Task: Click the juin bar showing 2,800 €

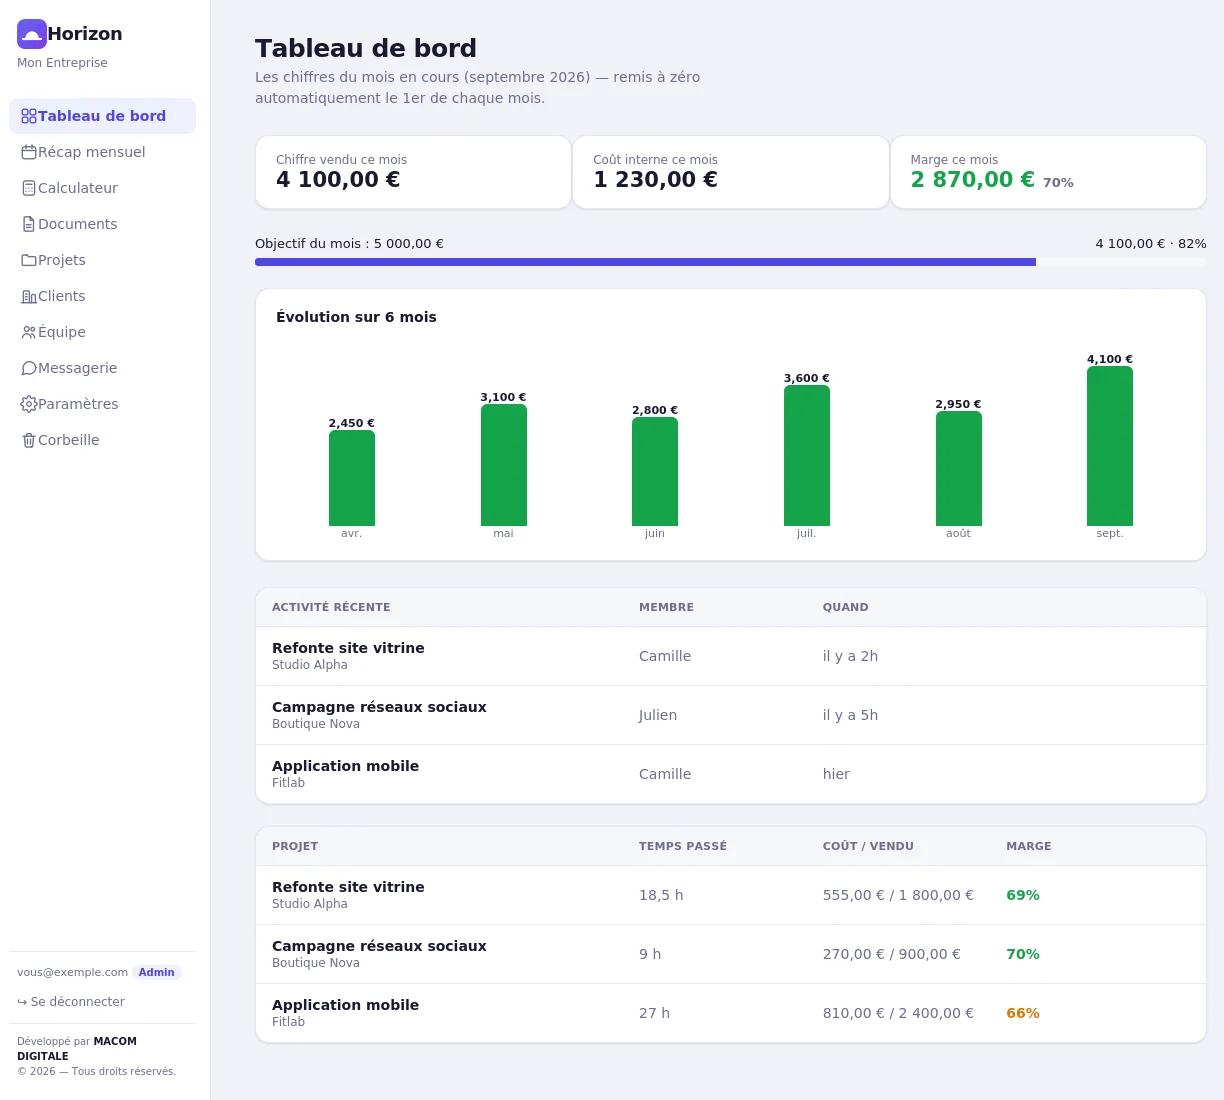Action: [x=655, y=471]
